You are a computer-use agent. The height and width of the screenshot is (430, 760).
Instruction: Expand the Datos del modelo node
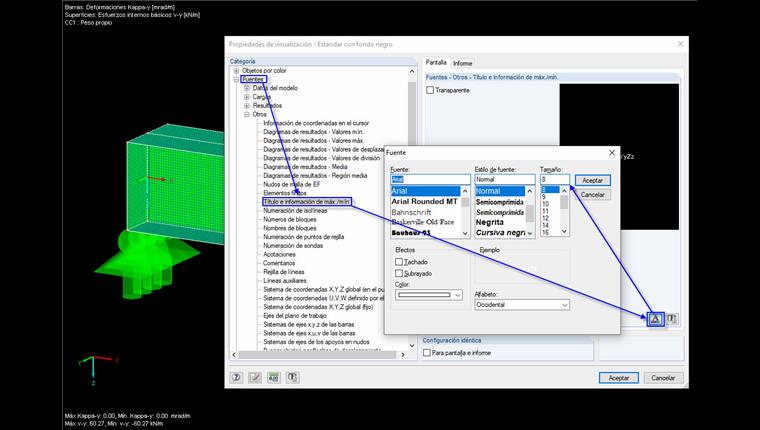point(247,88)
